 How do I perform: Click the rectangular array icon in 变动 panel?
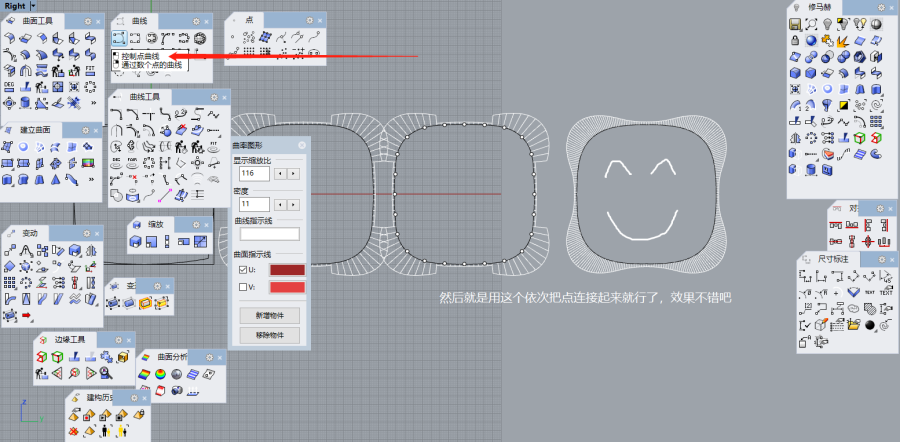pos(10,284)
